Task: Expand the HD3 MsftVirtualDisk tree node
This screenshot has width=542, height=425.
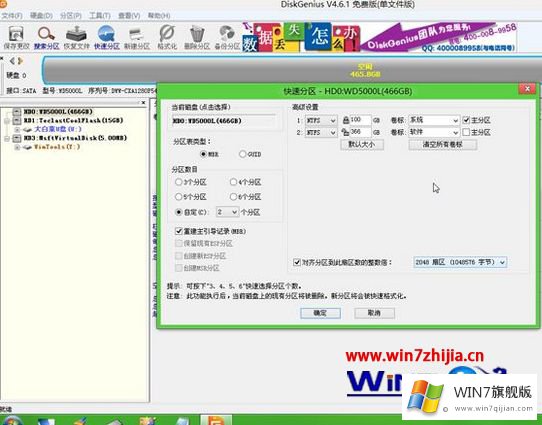Action: (7, 138)
